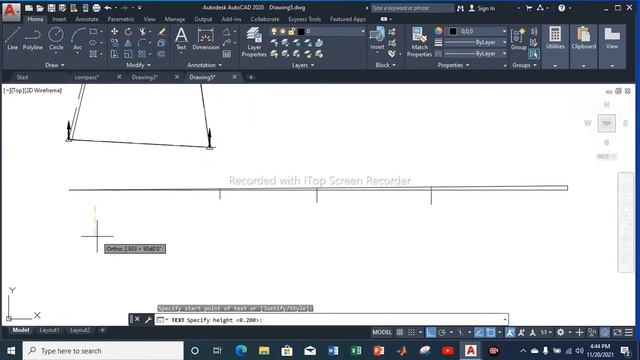Pick the Erase tool in Modify panel

(x=162, y=31)
